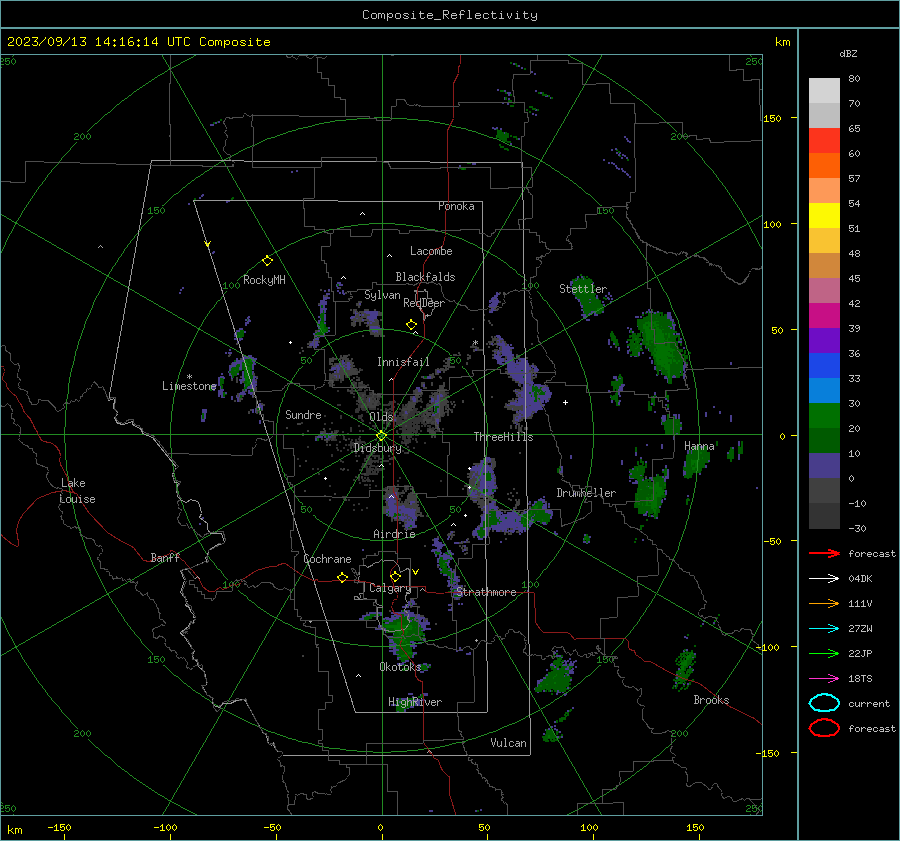The image size is (900, 841).
Task: Click the red forecast arrow in legend
Action: tap(824, 553)
